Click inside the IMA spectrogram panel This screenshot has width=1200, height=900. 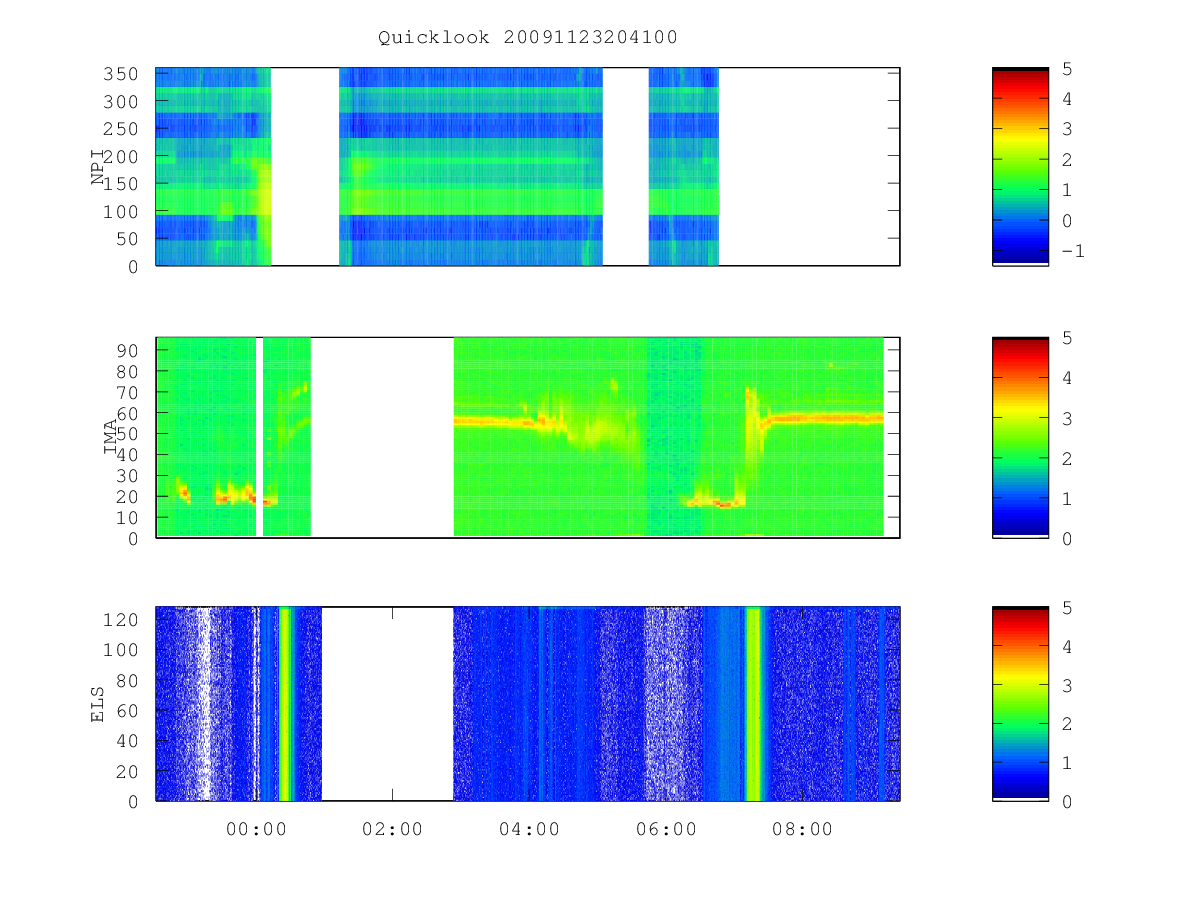pyautogui.click(x=528, y=437)
